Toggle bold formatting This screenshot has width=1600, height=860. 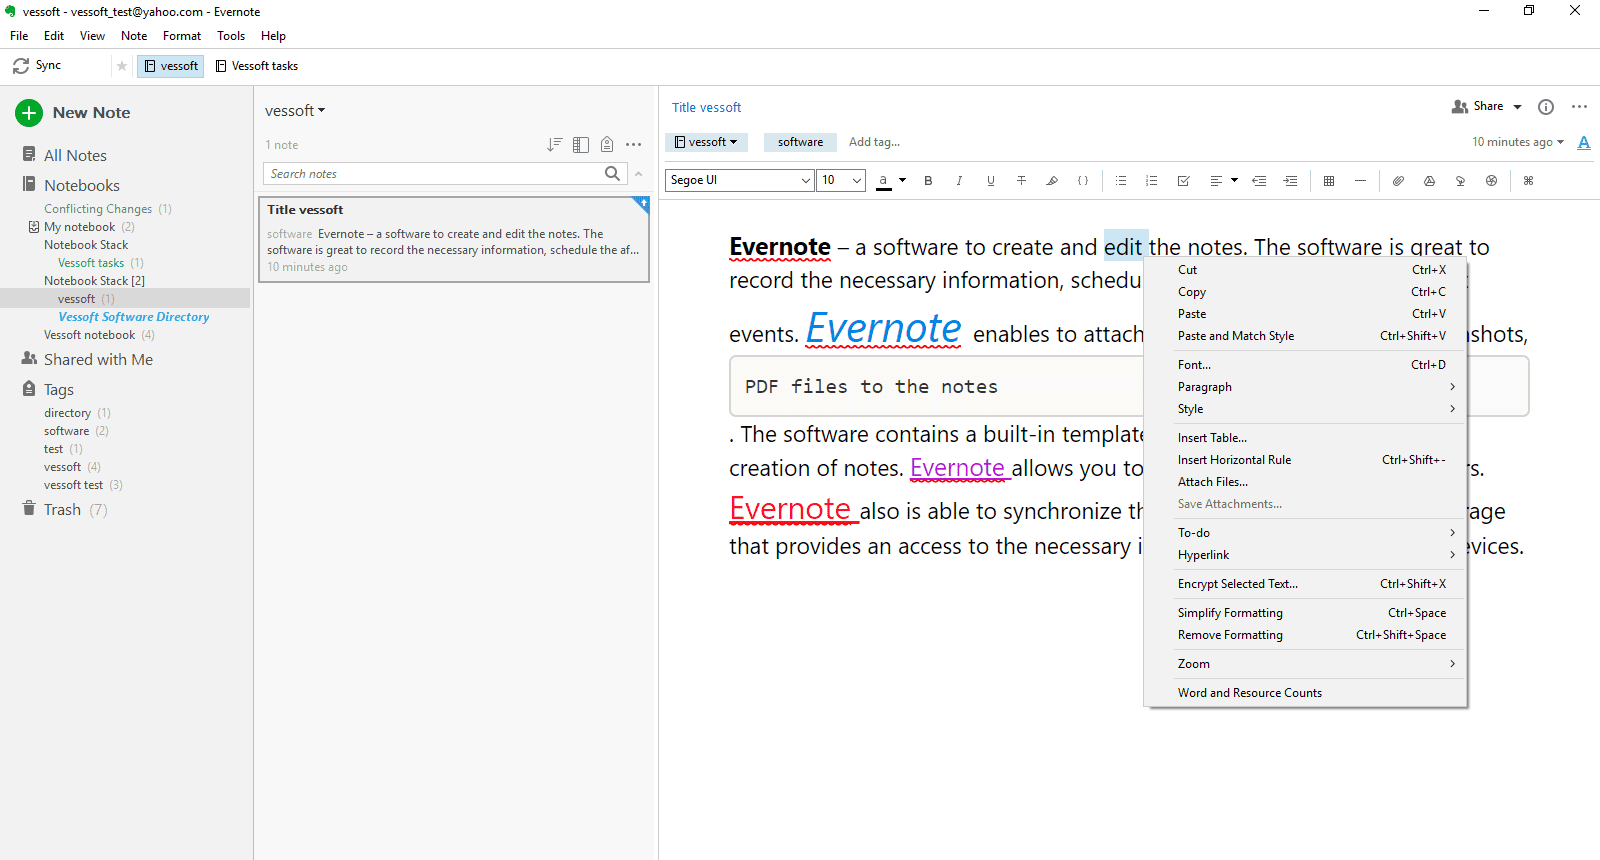click(x=928, y=181)
